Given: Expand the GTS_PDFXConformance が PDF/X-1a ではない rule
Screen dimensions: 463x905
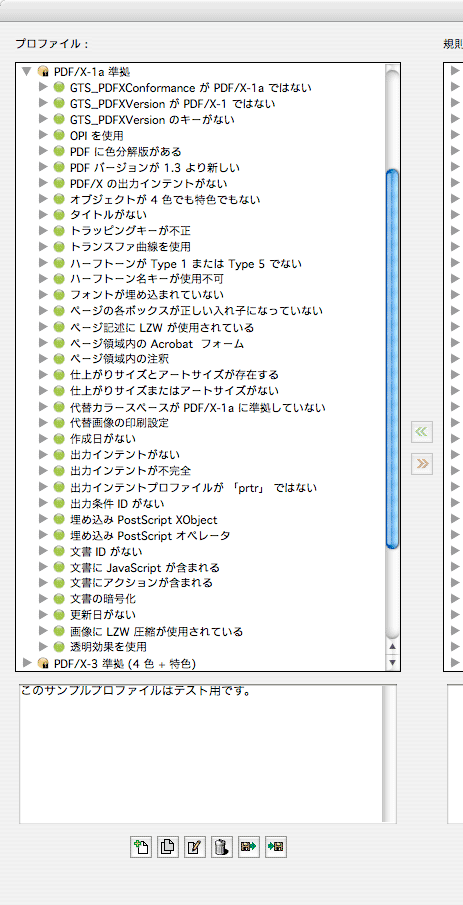Looking at the screenshot, I should tap(43, 88).
